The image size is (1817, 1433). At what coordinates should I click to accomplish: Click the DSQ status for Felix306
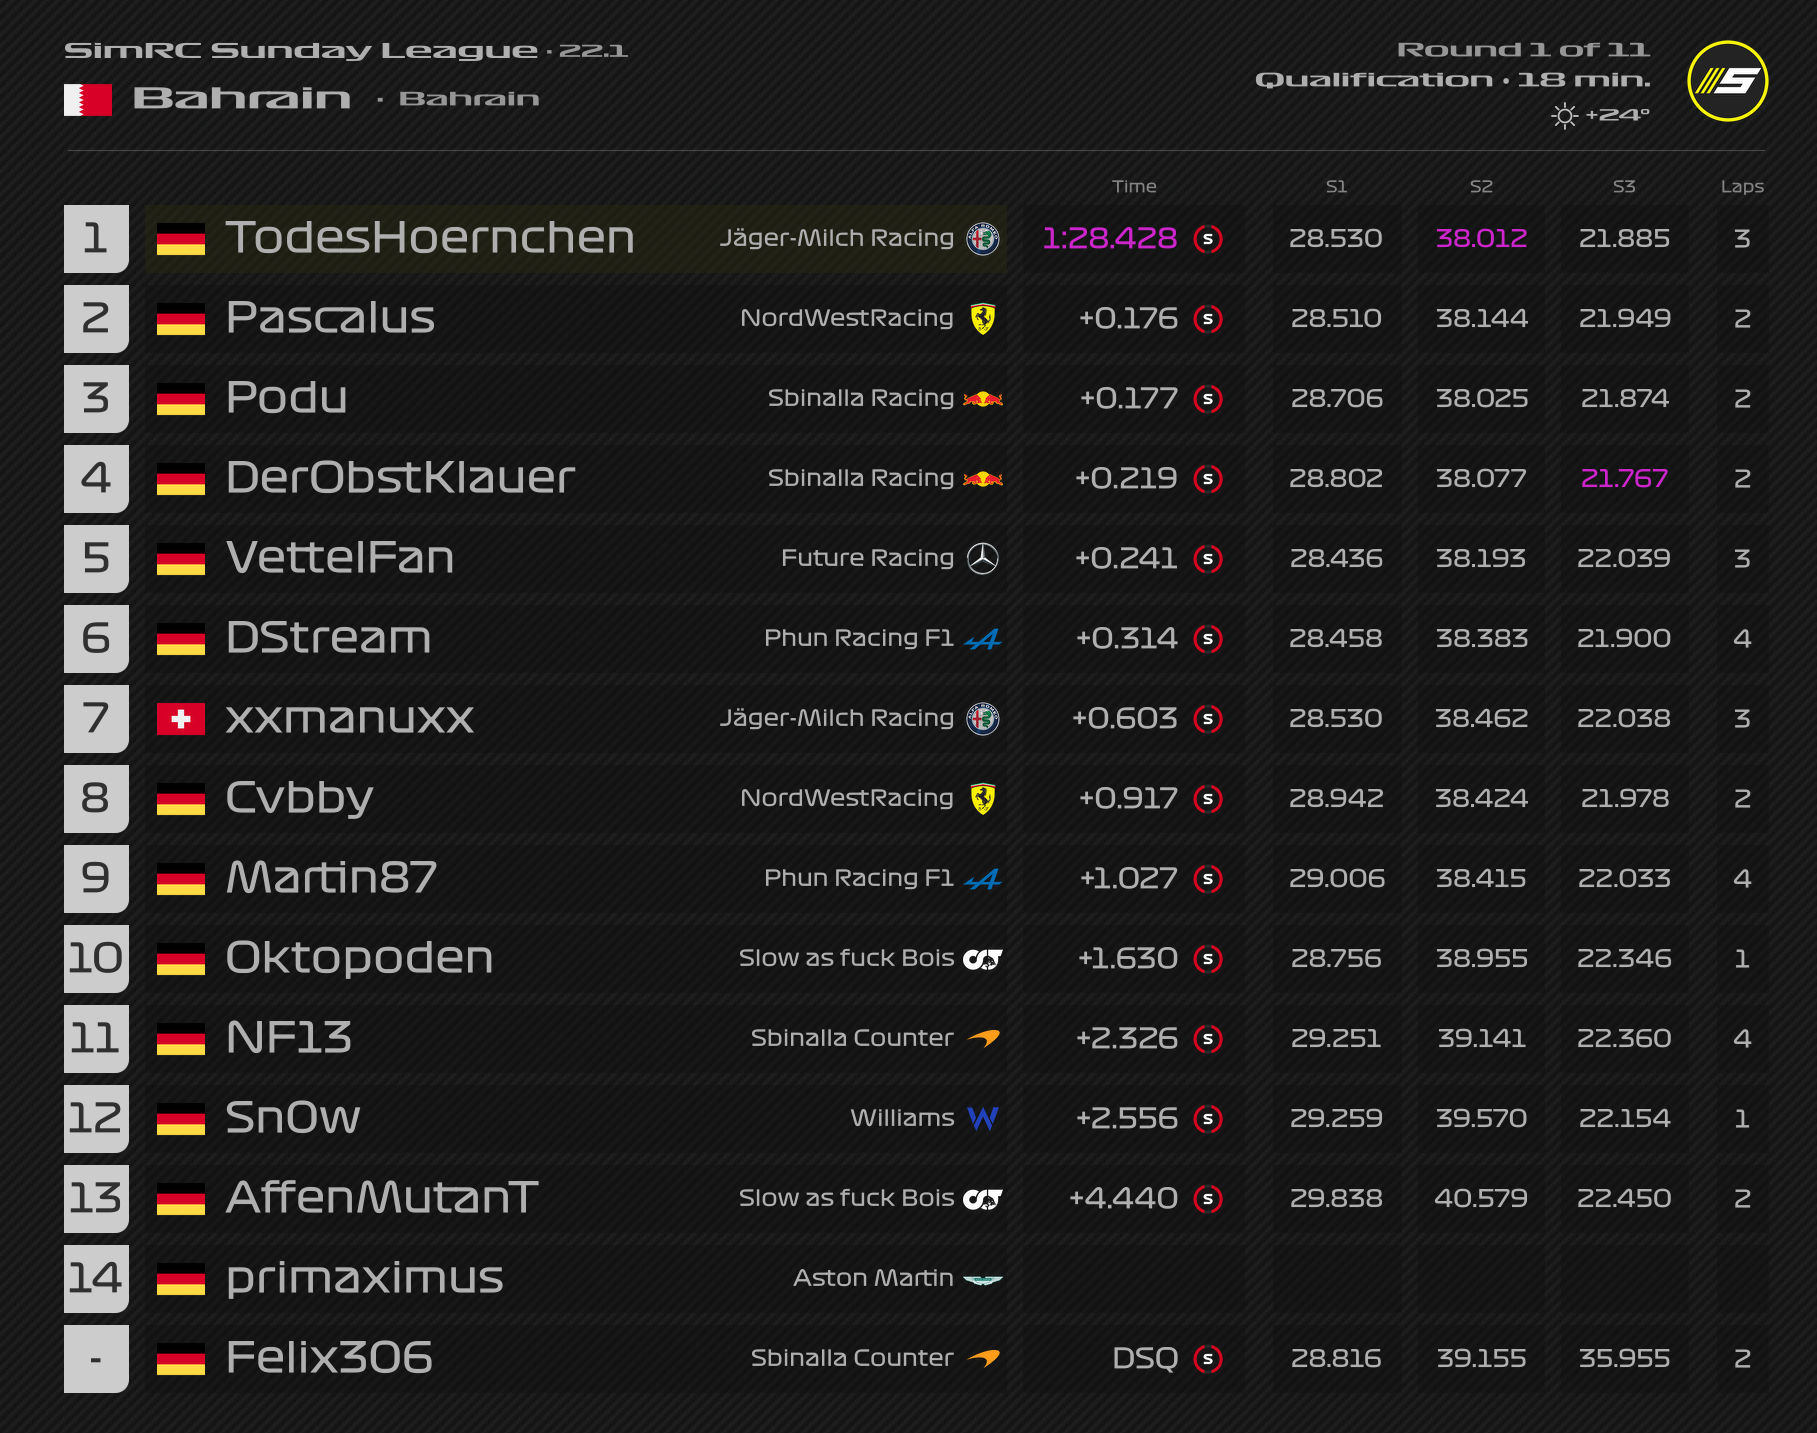[1145, 1358]
